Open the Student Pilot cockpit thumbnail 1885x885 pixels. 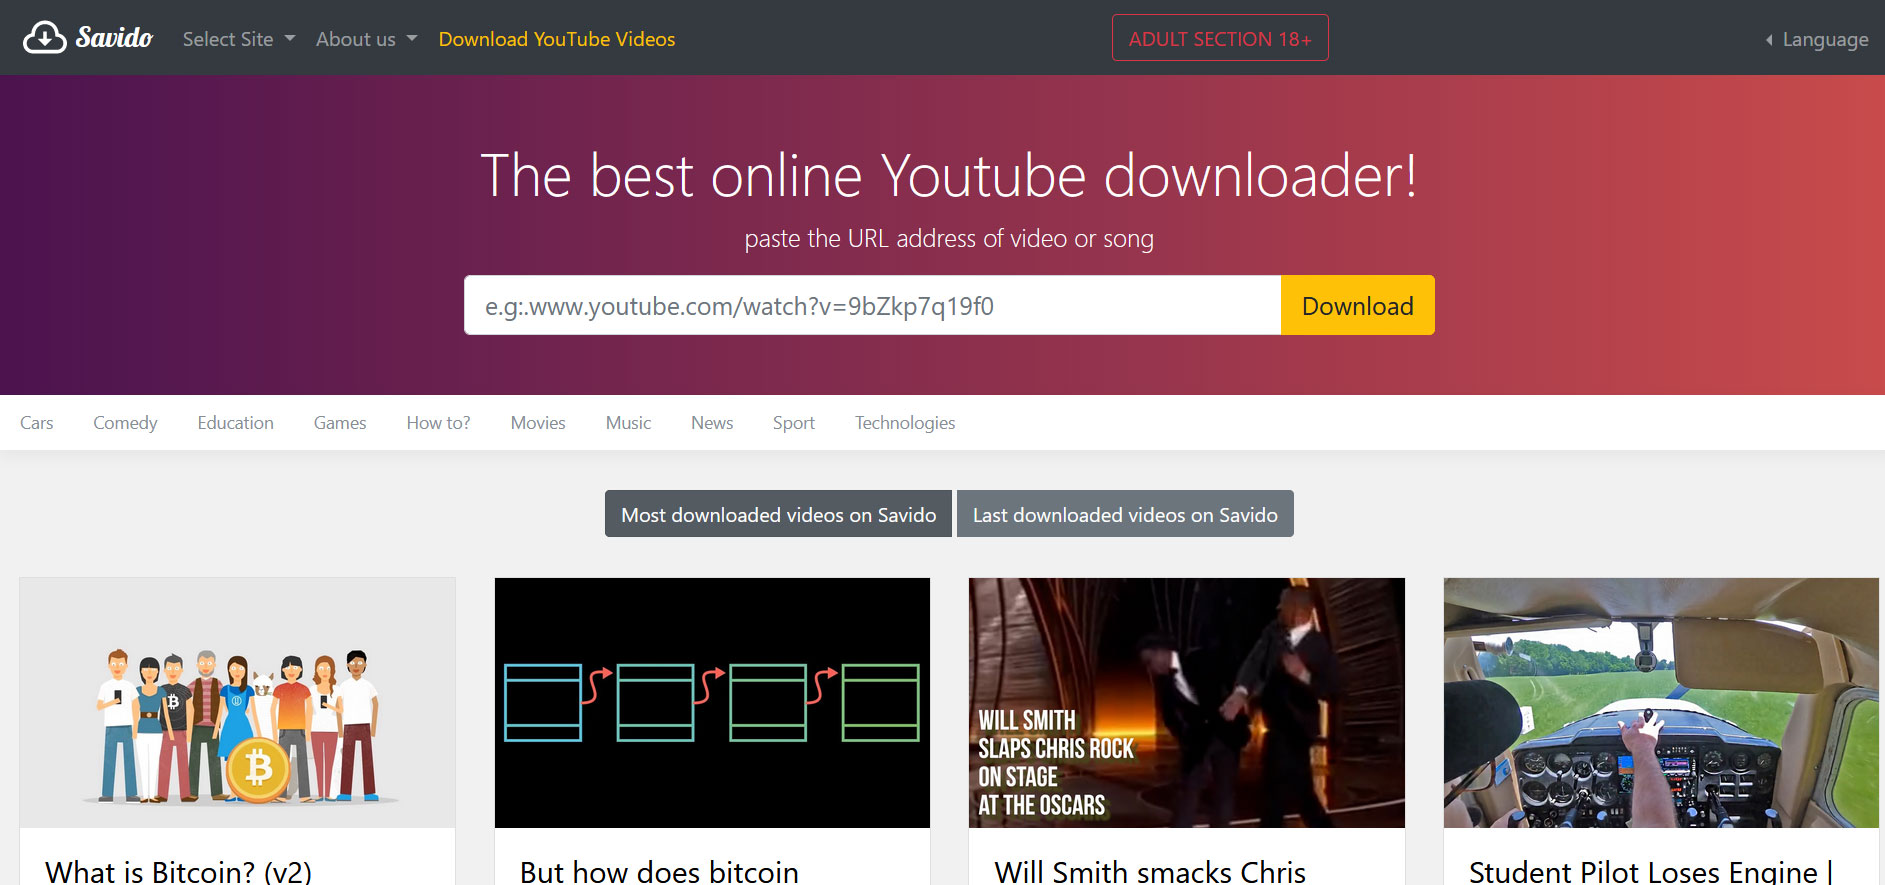click(1661, 703)
